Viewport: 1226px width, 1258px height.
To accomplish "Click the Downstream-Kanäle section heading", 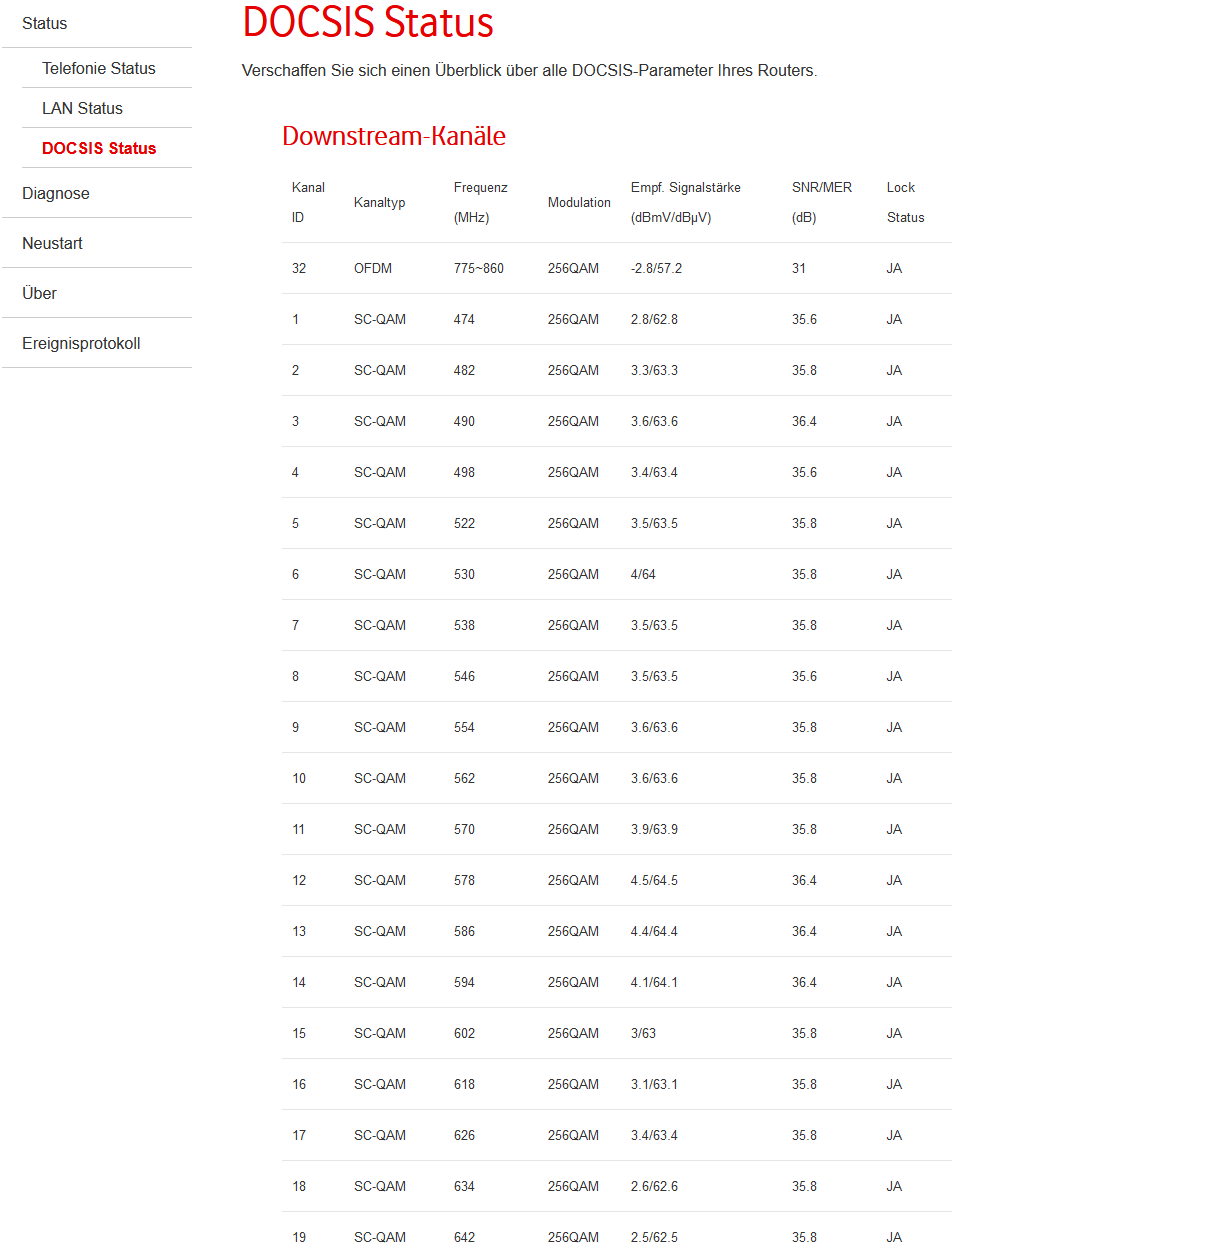I will point(394,136).
